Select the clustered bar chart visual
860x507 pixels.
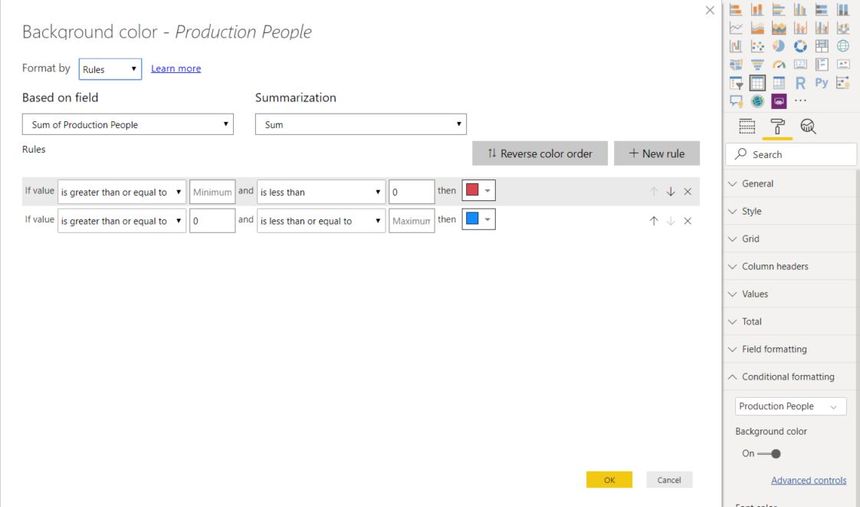[x=779, y=9]
